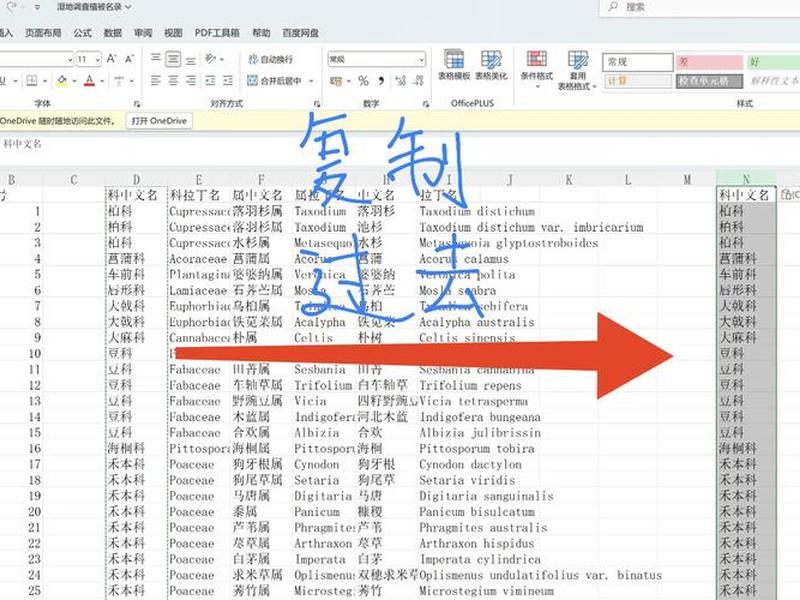Click 合并后居中 merge and center
800x600 pixels.
click(274, 81)
